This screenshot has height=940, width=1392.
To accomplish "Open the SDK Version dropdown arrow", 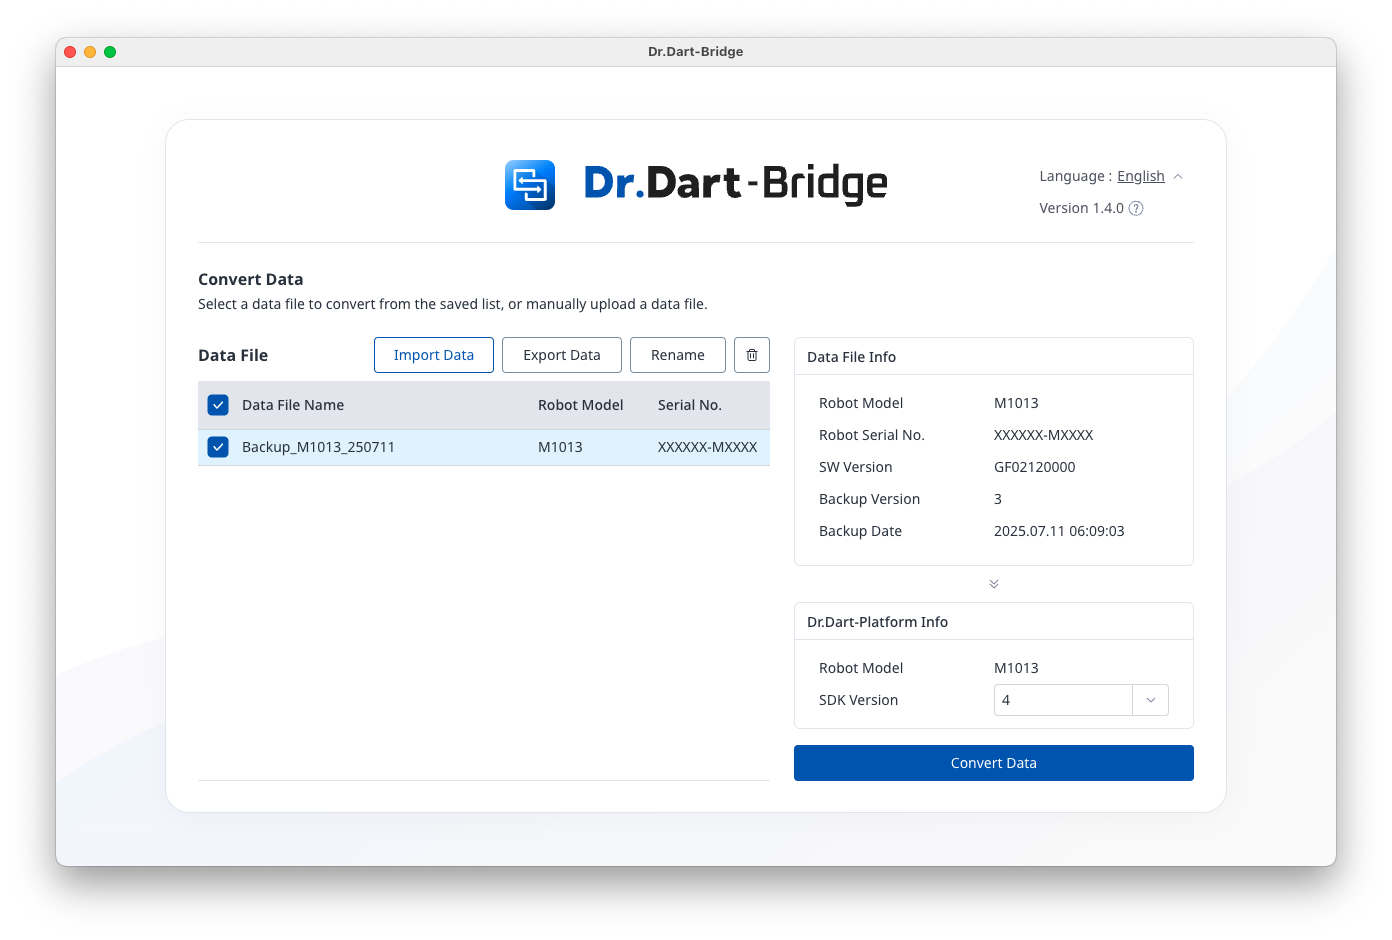I will coord(1150,700).
